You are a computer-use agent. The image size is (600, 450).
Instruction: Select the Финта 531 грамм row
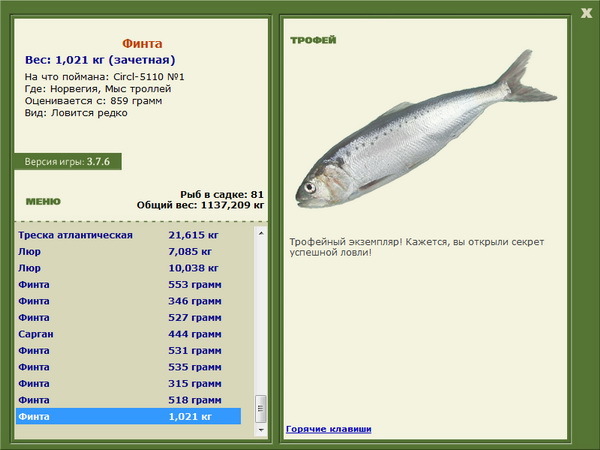pos(129,350)
